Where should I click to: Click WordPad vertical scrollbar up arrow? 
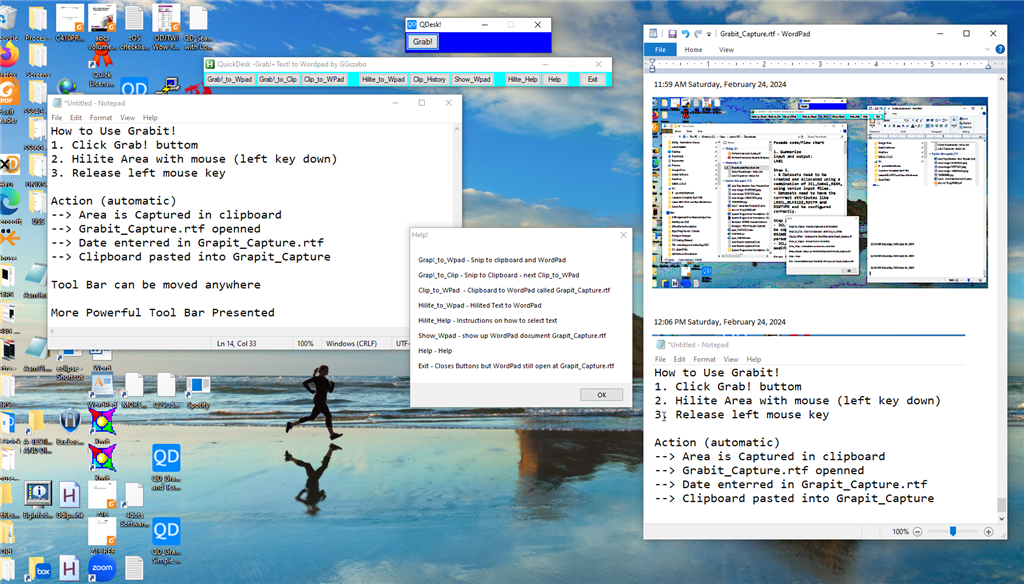click(1001, 79)
